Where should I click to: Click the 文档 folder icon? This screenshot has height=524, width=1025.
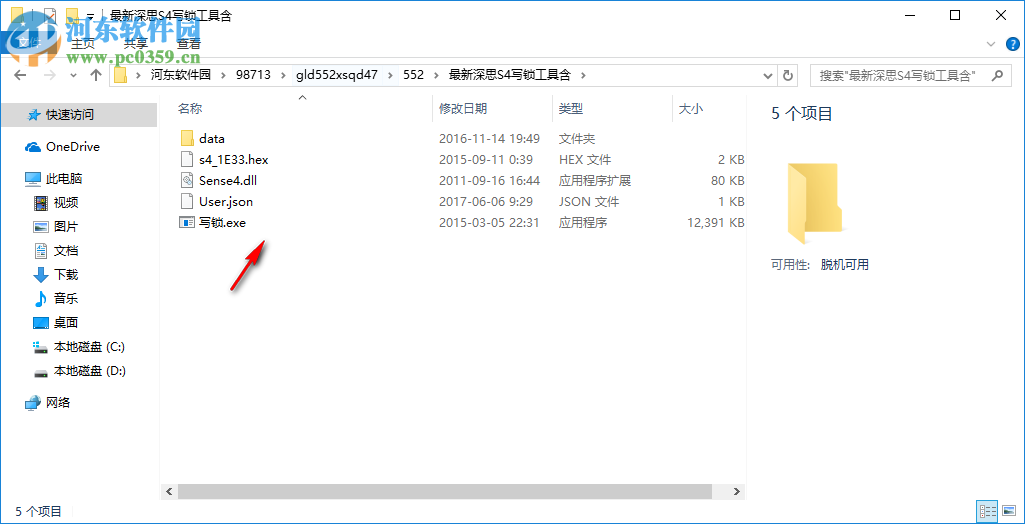click(x=41, y=251)
